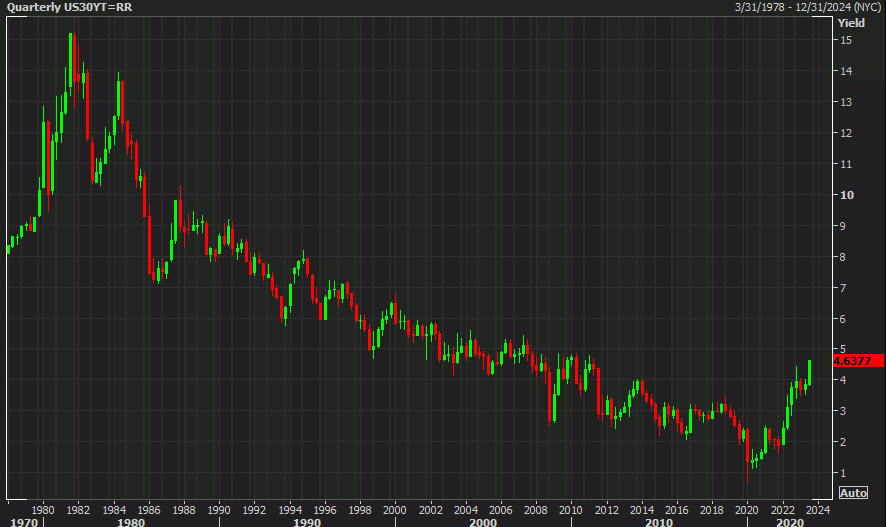886x527 pixels.
Task: Click the 1992 year tick label
Action: [254, 510]
